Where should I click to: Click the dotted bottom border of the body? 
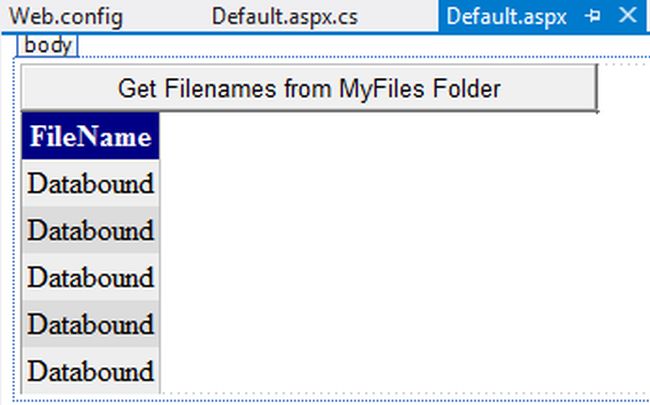(x=330, y=401)
